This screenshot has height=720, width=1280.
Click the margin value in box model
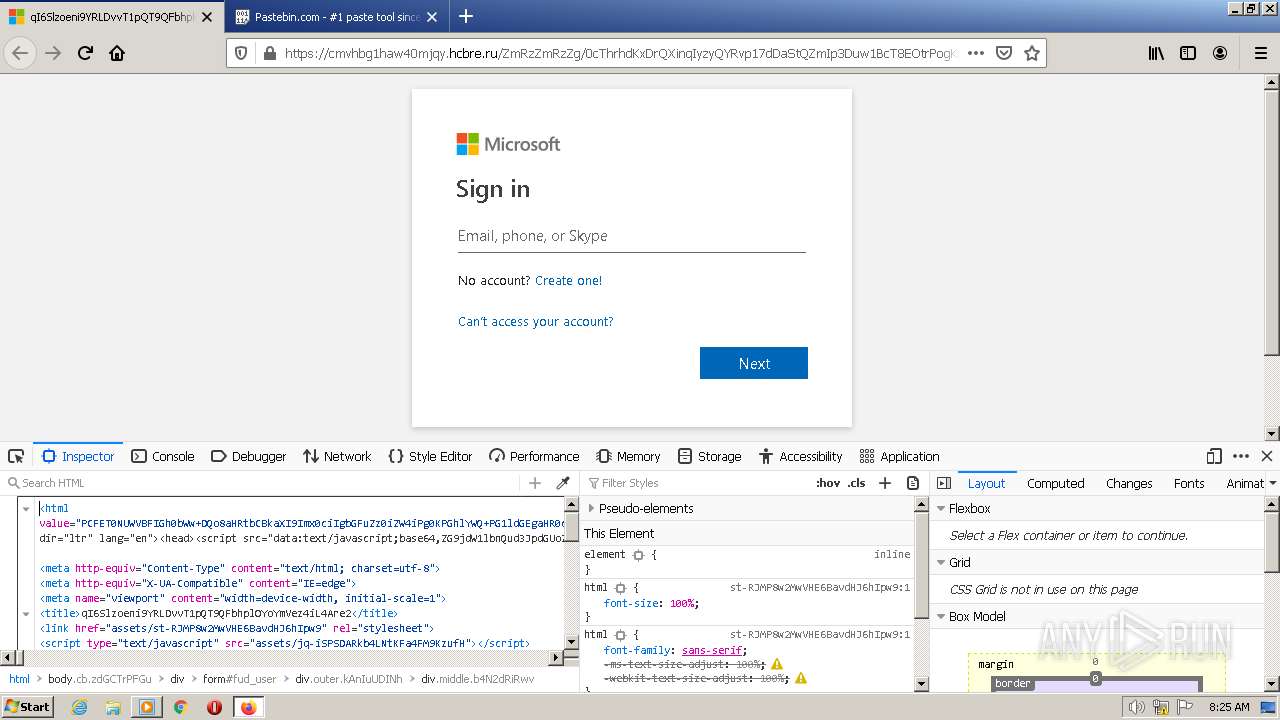click(x=1095, y=662)
